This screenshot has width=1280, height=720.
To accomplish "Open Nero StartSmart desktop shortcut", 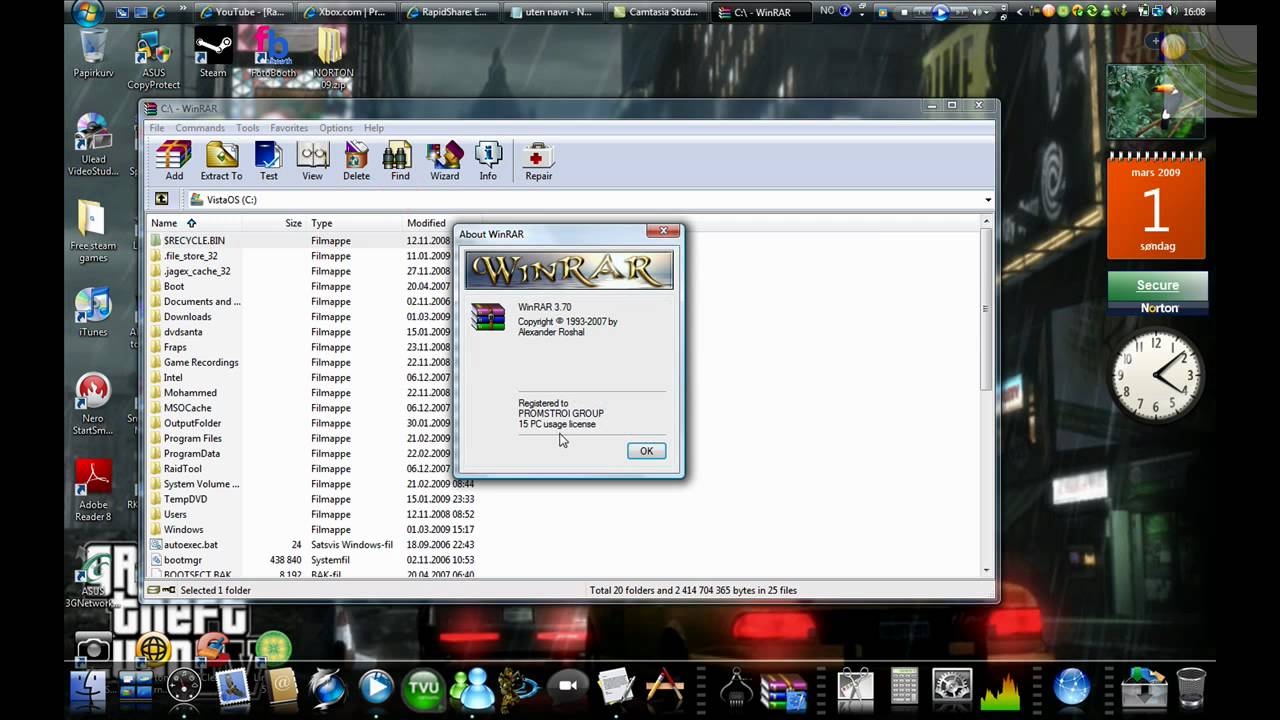I will 93,405.
